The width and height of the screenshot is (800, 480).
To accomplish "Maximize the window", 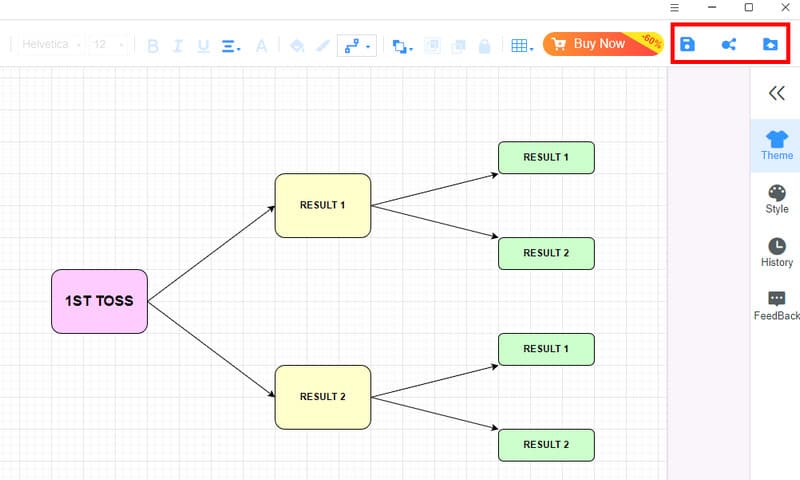I will coord(748,7).
